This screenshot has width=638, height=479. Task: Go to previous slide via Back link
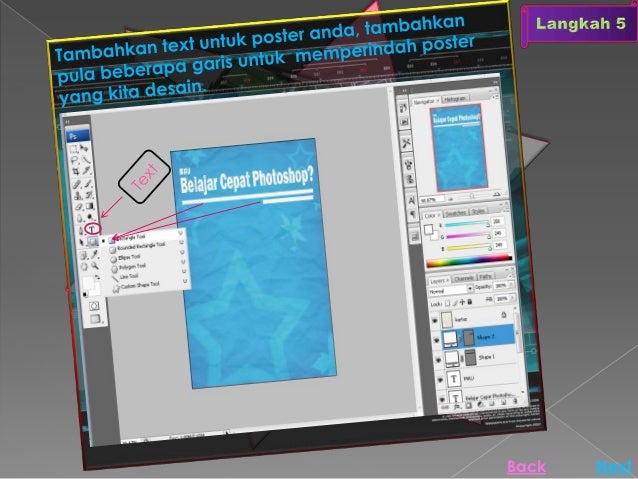[x=526, y=467]
